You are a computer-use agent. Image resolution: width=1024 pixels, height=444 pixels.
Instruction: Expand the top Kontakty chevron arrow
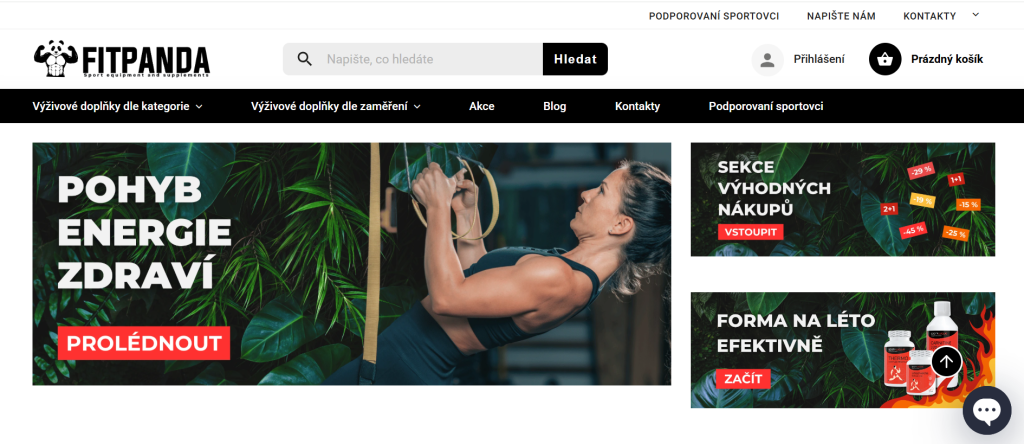point(976,14)
